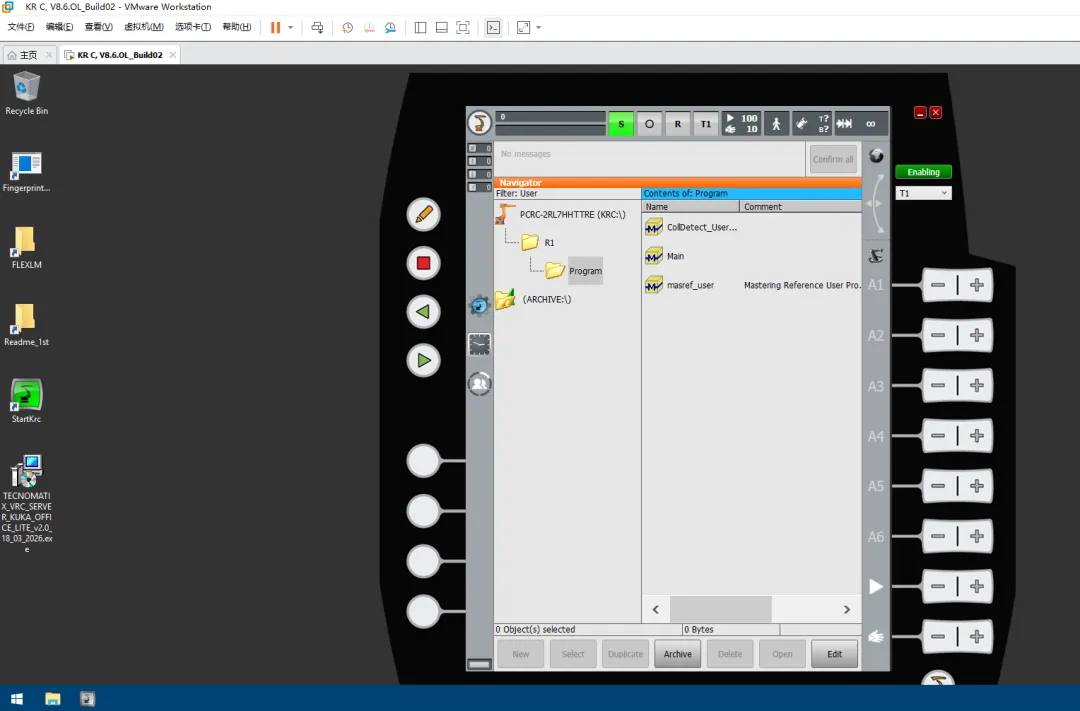
Task: Jog axis A2 in minus direction
Action: (938, 336)
